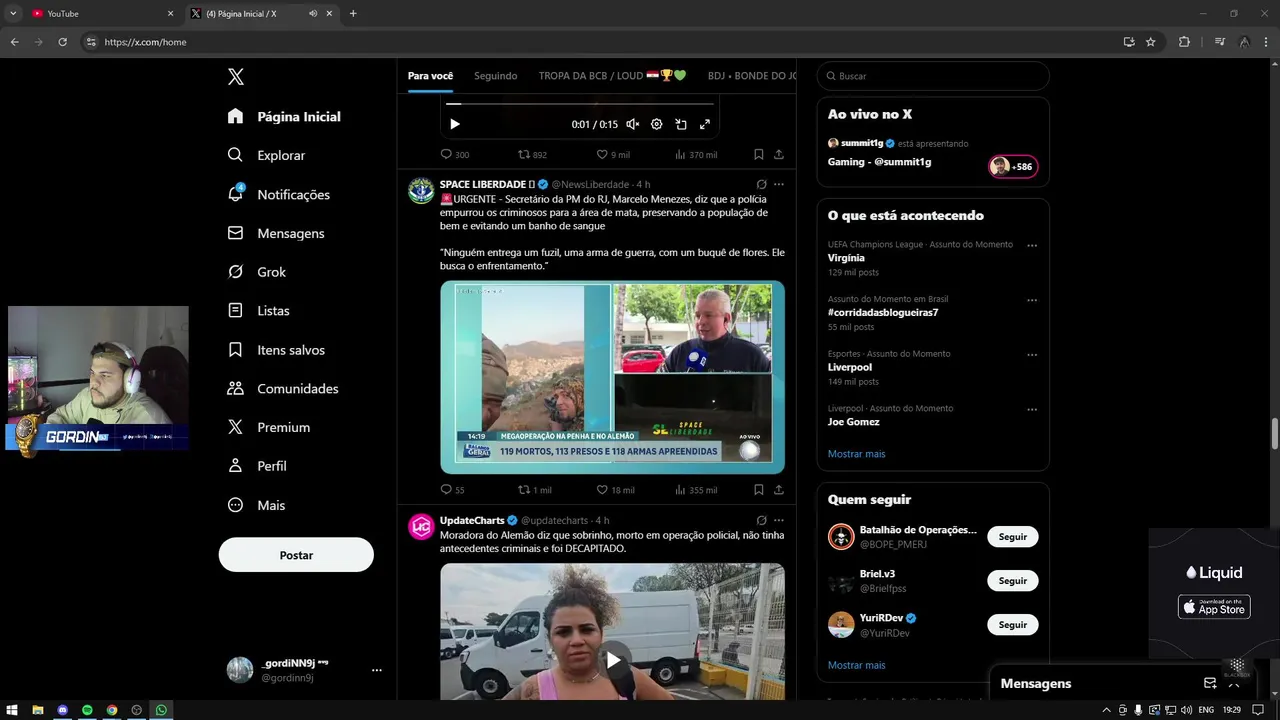Open Itens salvos bookmarks
The image size is (1280, 720).
click(x=276, y=350)
